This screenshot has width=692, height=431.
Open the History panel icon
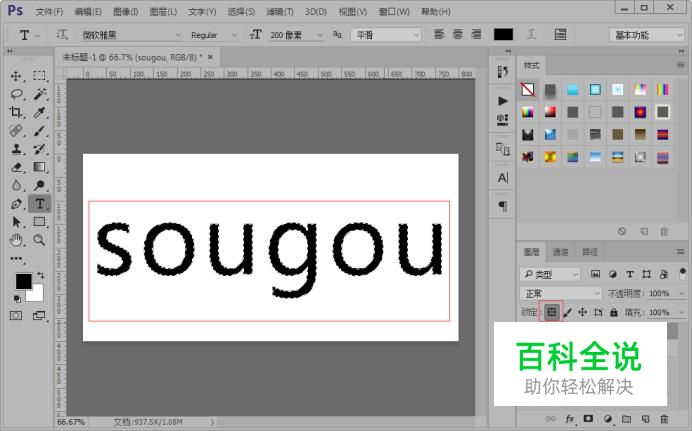tap(502, 71)
